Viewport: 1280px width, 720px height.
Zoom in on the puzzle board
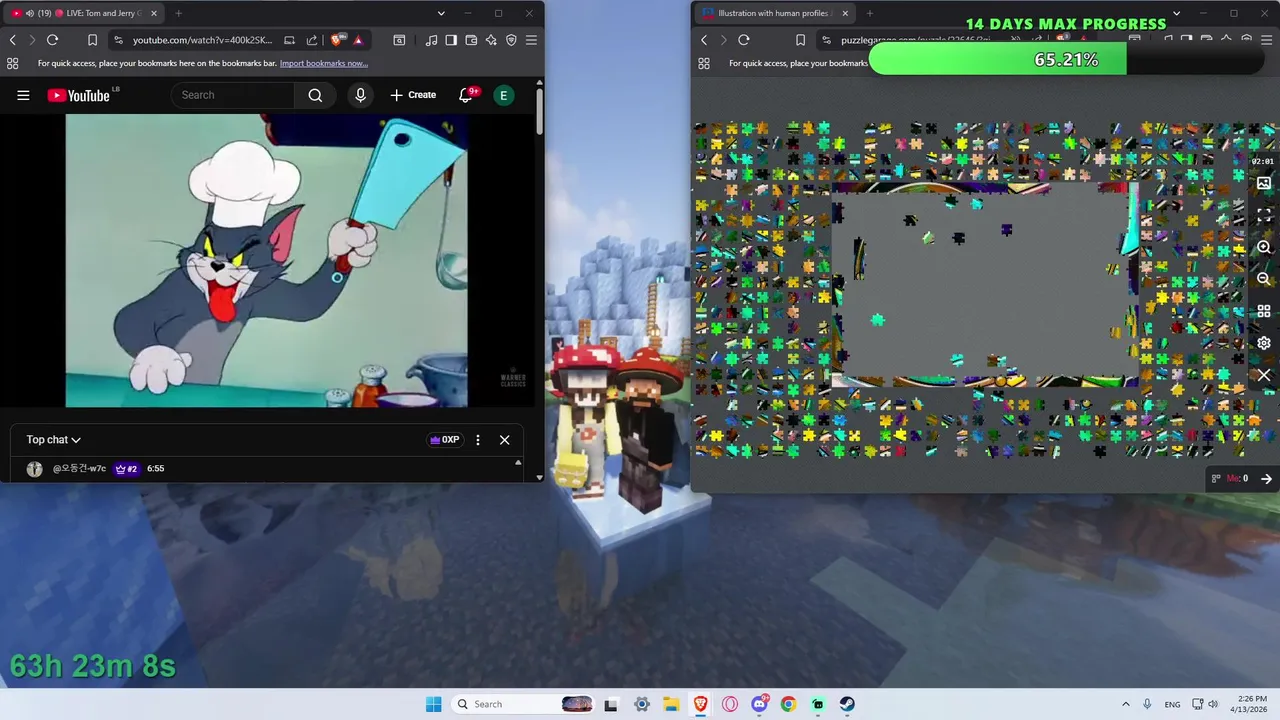pyautogui.click(x=1264, y=247)
